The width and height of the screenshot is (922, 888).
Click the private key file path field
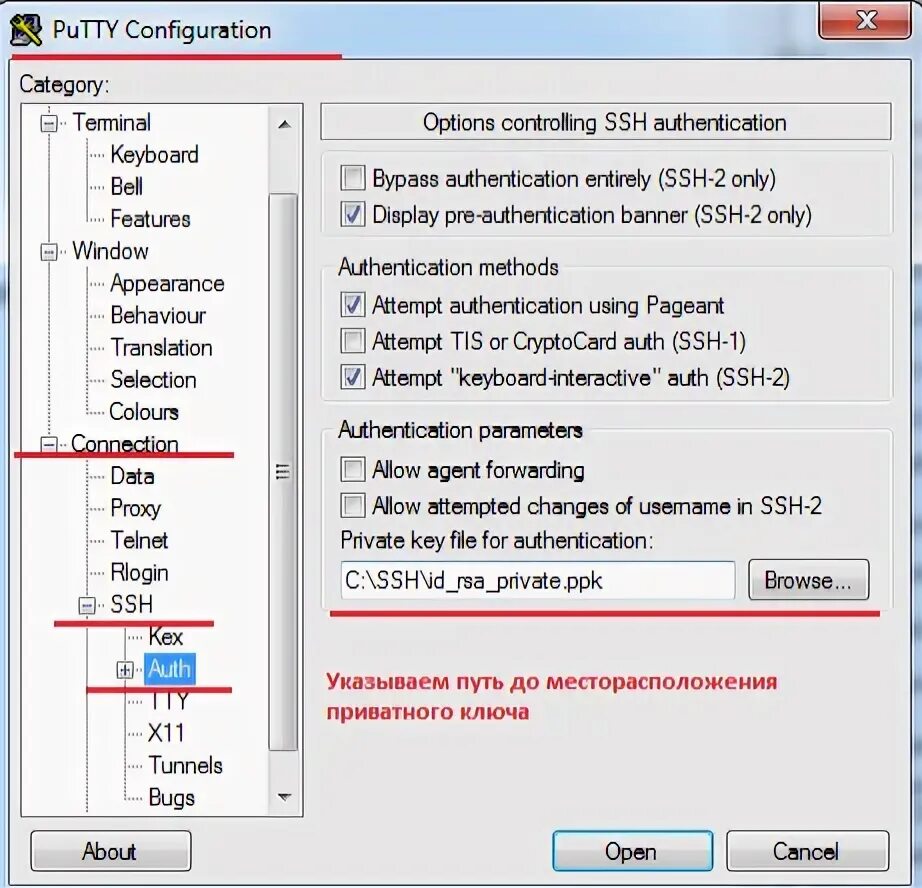pyautogui.click(x=537, y=580)
